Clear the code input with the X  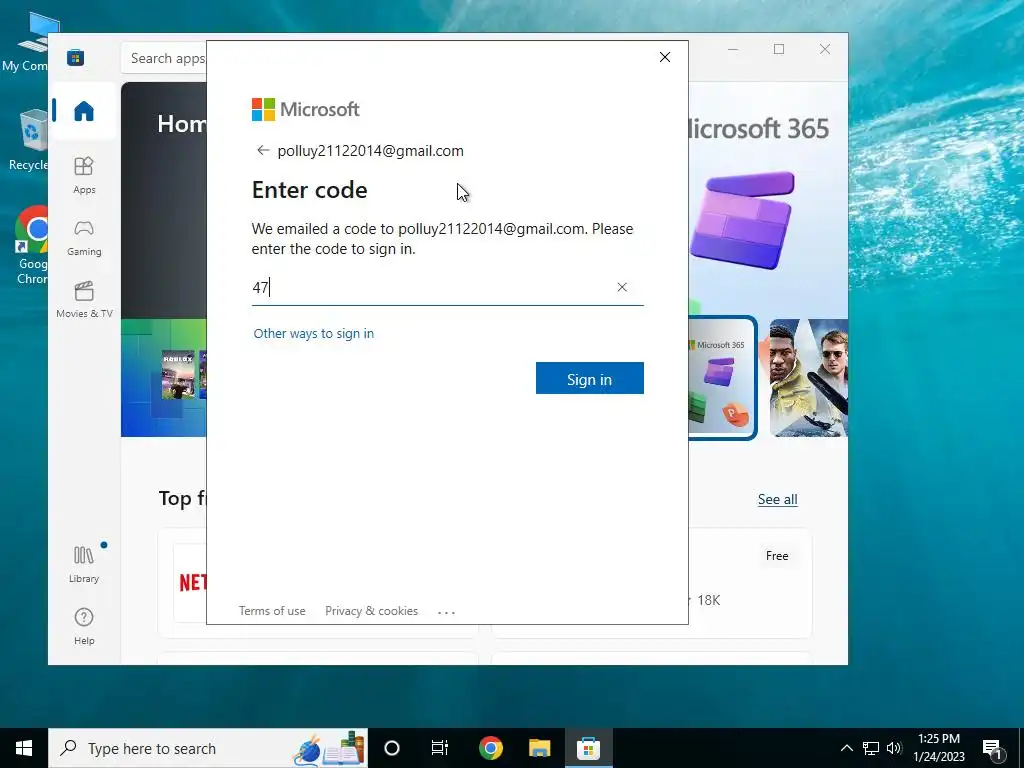pos(622,287)
